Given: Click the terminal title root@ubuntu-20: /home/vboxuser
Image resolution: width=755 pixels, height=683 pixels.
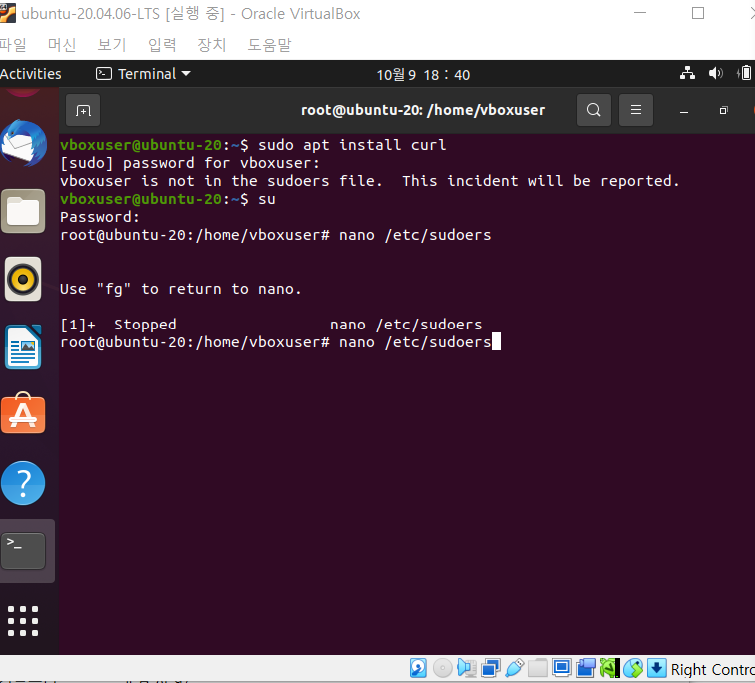Looking at the screenshot, I should [x=423, y=110].
